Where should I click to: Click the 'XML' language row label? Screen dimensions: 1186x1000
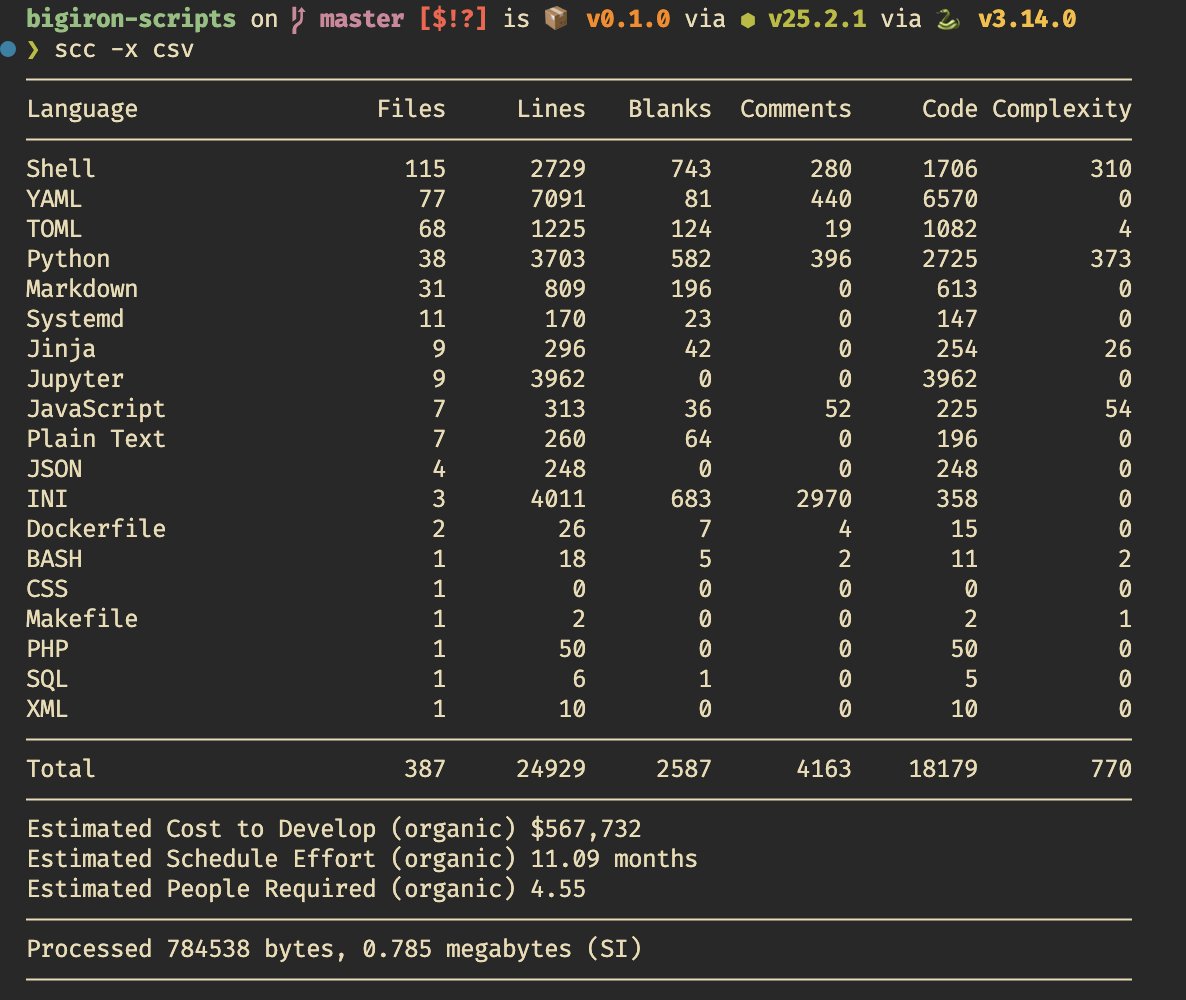[x=47, y=708]
